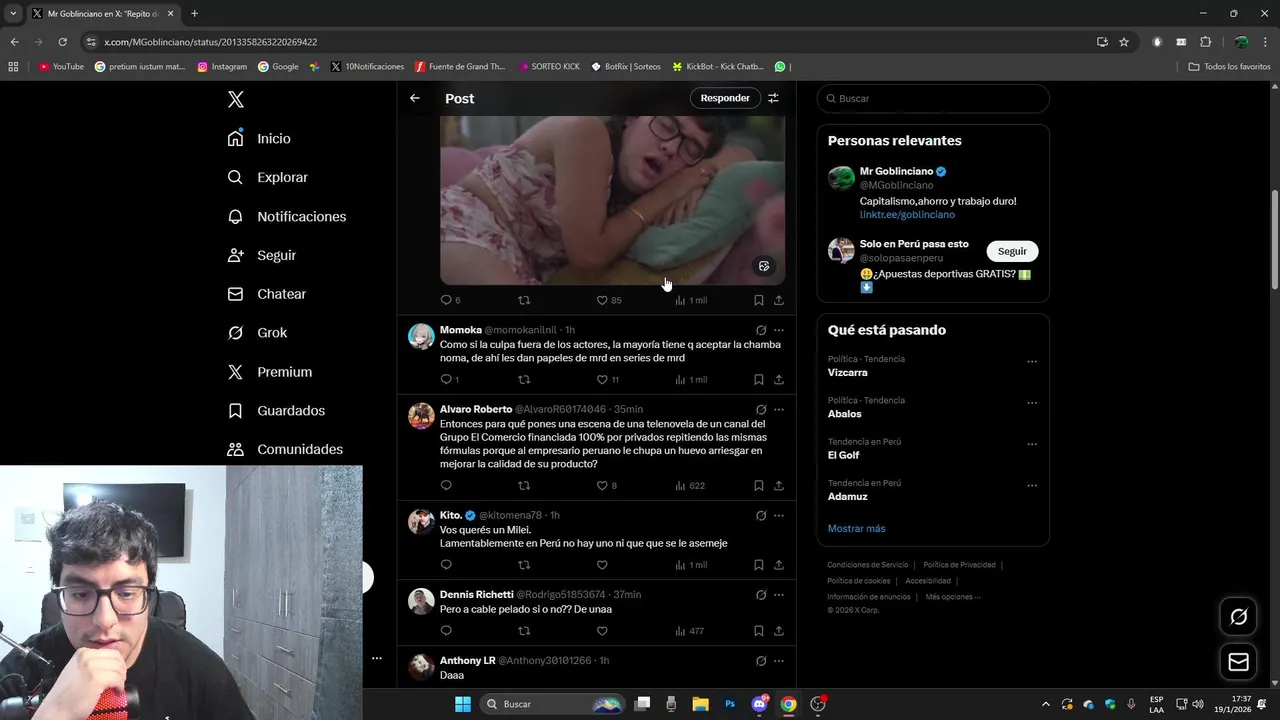Viewport: 1280px width, 720px height.
Task: Click the X logo in sidebar
Action: [x=236, y=99]
